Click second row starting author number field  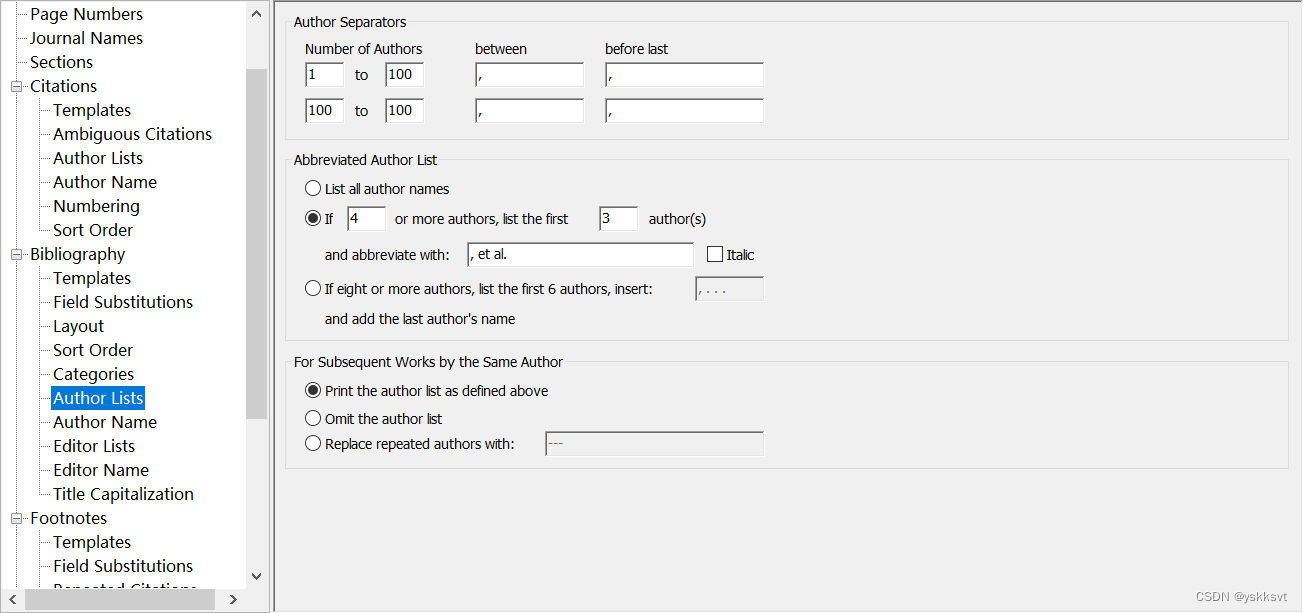[324, 111]
